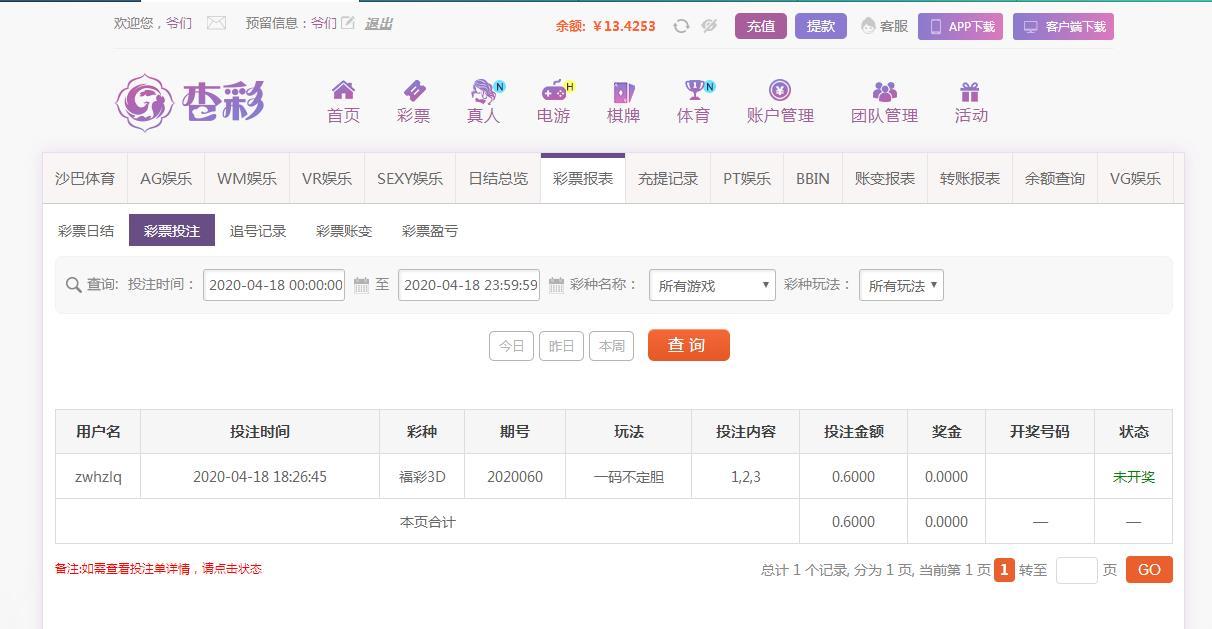Hide balance with eye icon

pyautogui.click(x=709, y=26)
